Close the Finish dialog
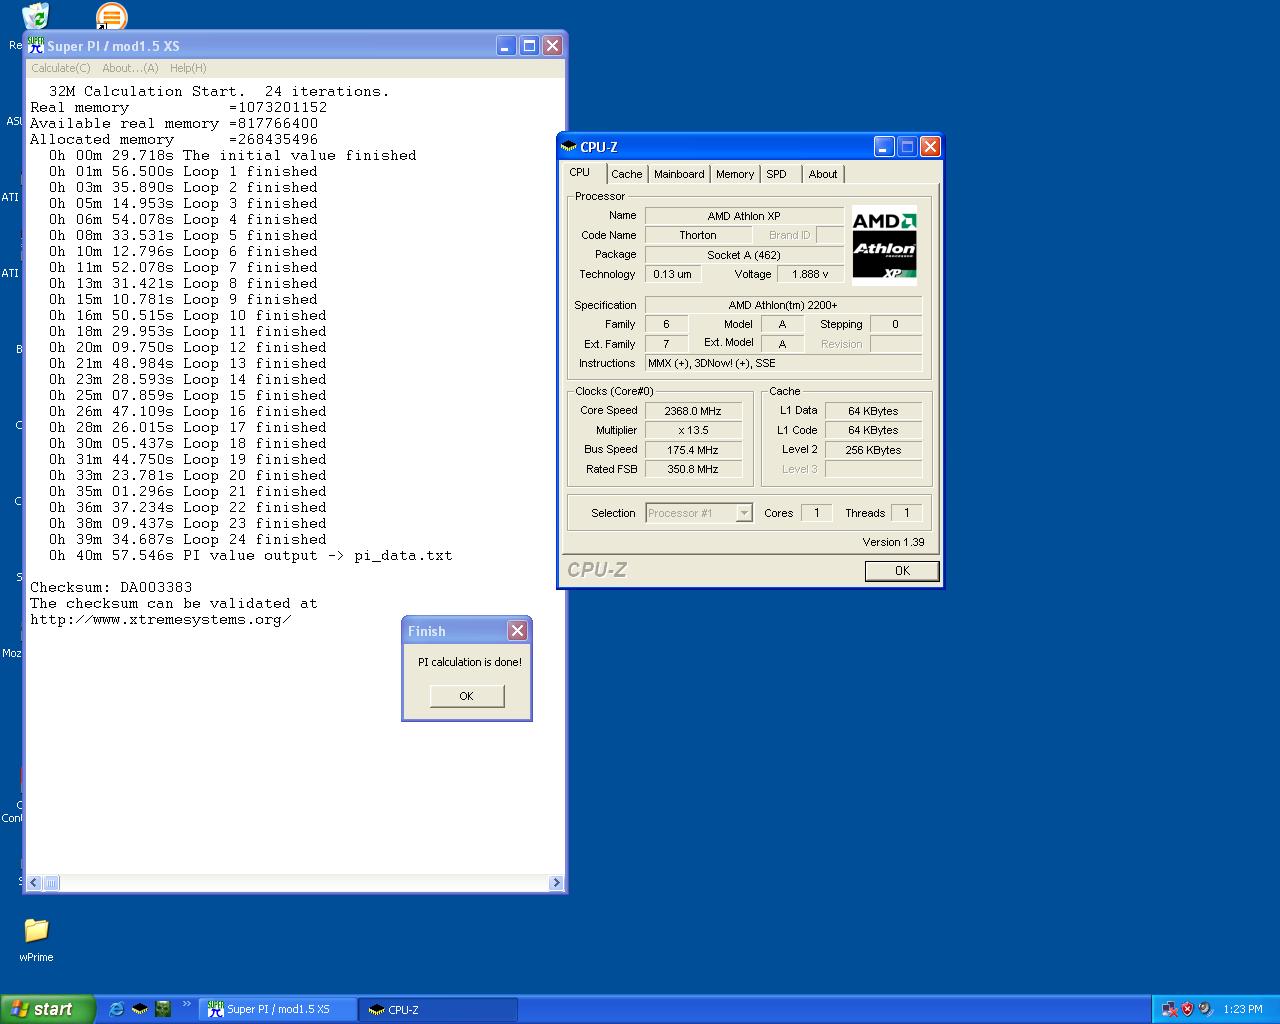Screen dimensions: 1280x1024 pos(517,631)
